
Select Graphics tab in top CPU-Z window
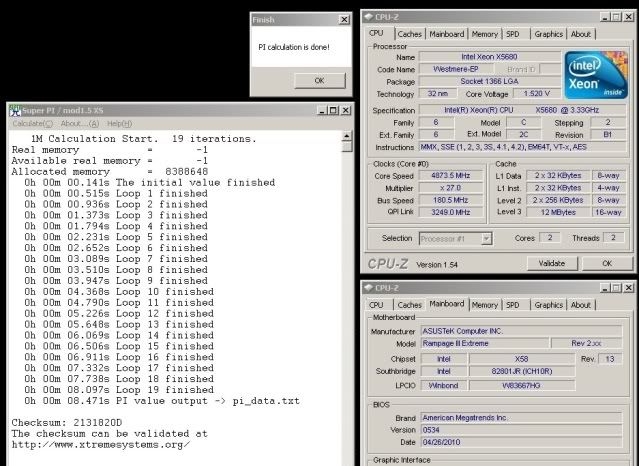coord(549,33)
